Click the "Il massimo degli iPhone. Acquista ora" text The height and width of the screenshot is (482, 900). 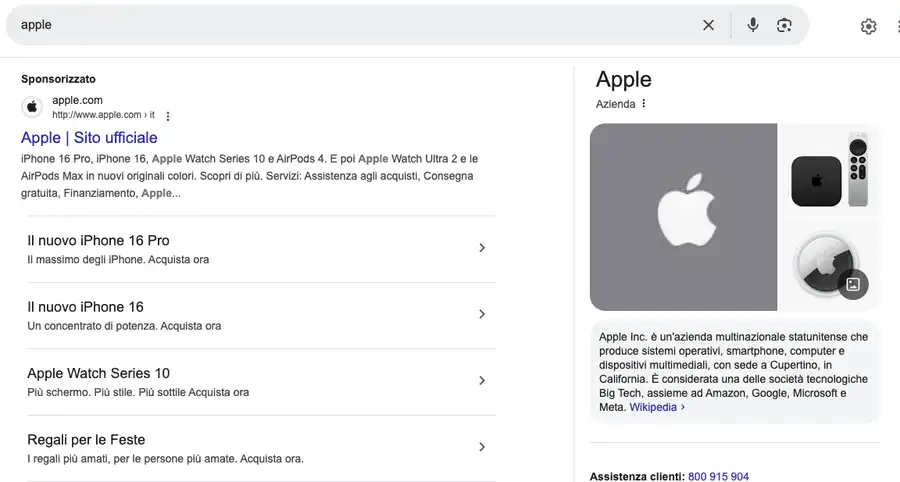118,260
